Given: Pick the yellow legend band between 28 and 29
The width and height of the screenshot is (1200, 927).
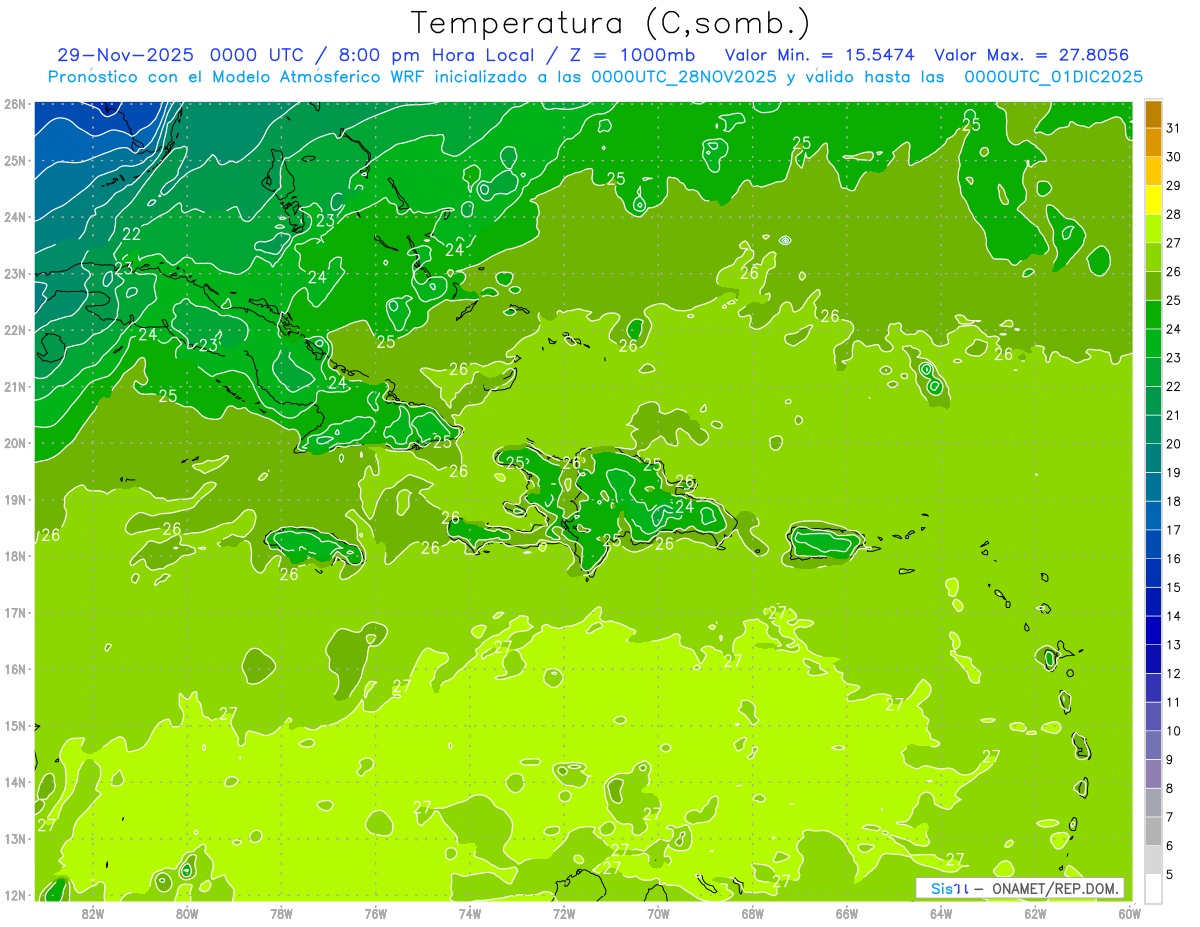Looking at the screenshot, I should pos(1153,200).
